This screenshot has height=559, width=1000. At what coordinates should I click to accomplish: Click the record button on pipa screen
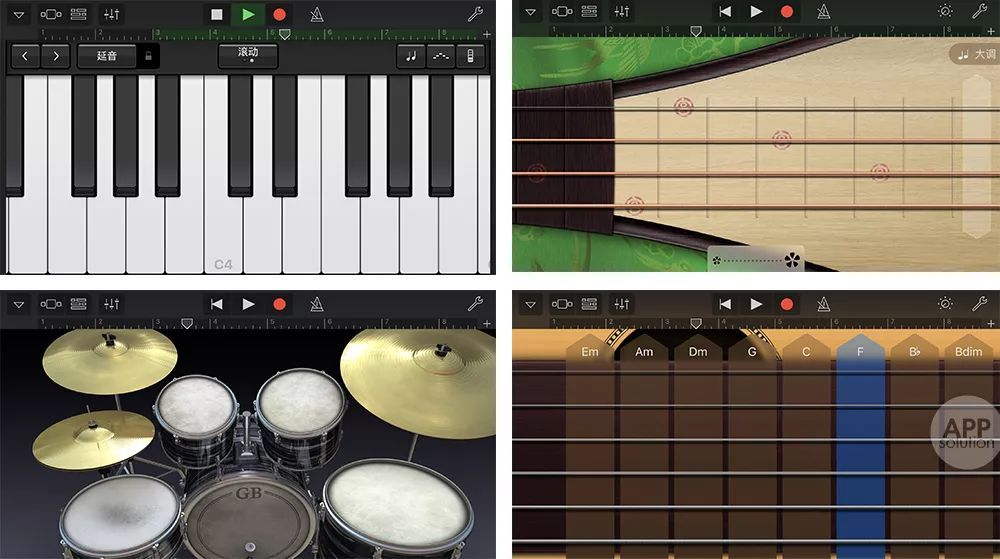pos(787,12)
